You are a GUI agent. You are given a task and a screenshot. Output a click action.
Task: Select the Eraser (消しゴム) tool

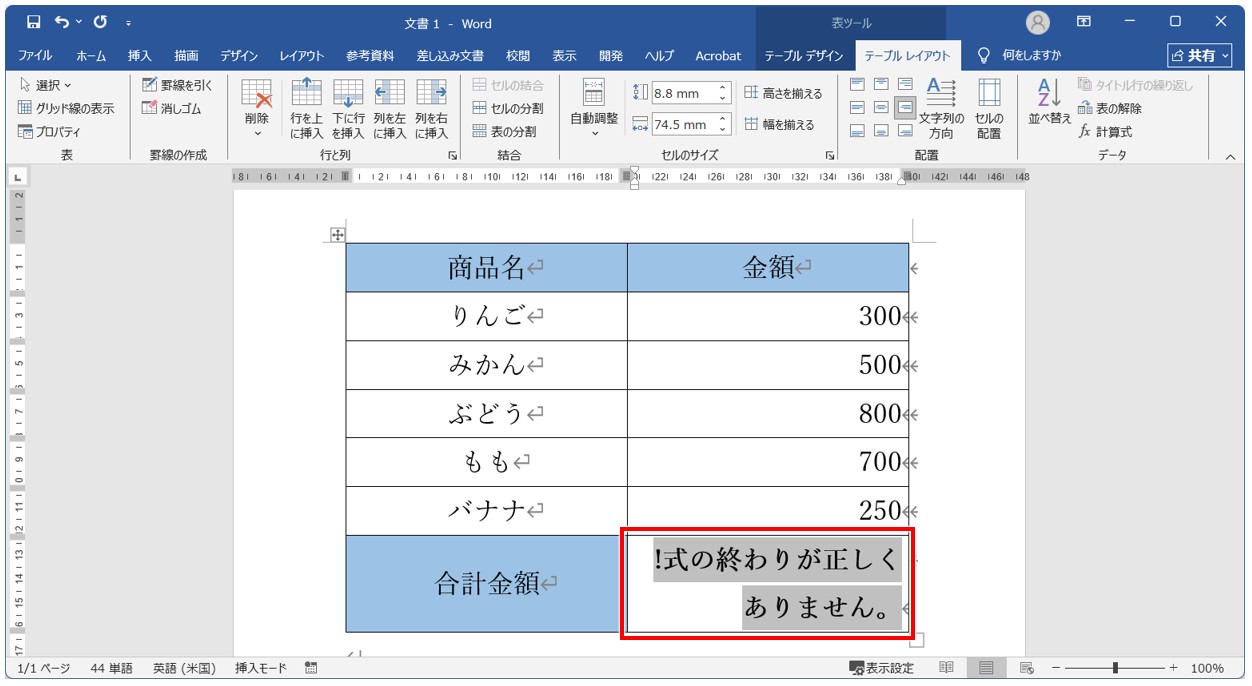click(177, 108)
